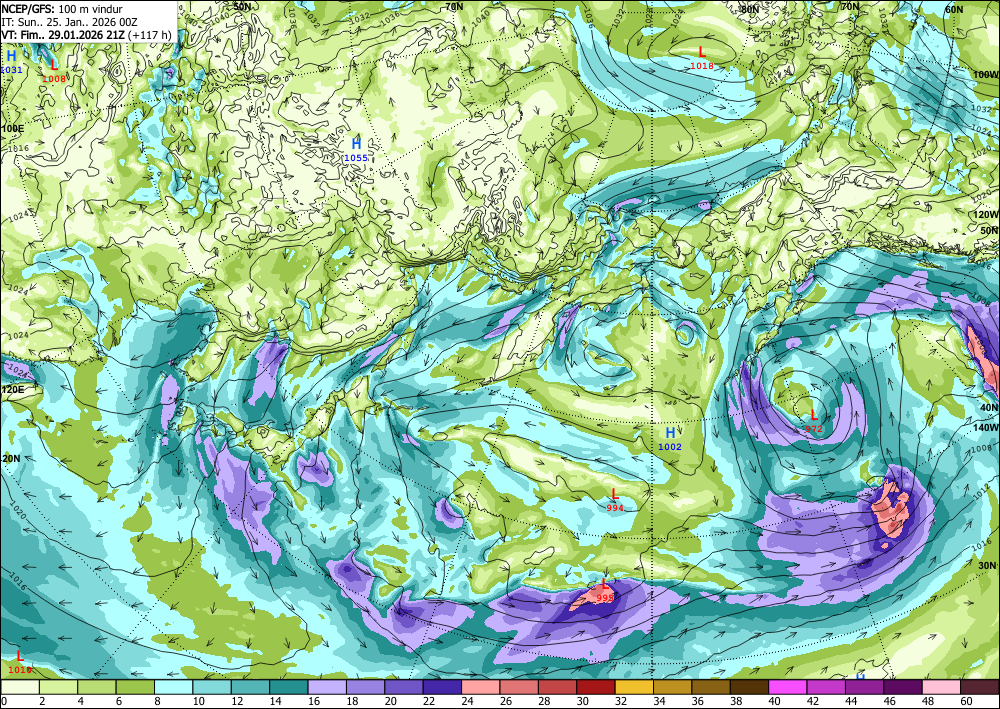Image resolution: width=1000 pixels, height=709 pixels.
Task: Pick the light pink 48–60 legend swatch
Action: (941, 687)
